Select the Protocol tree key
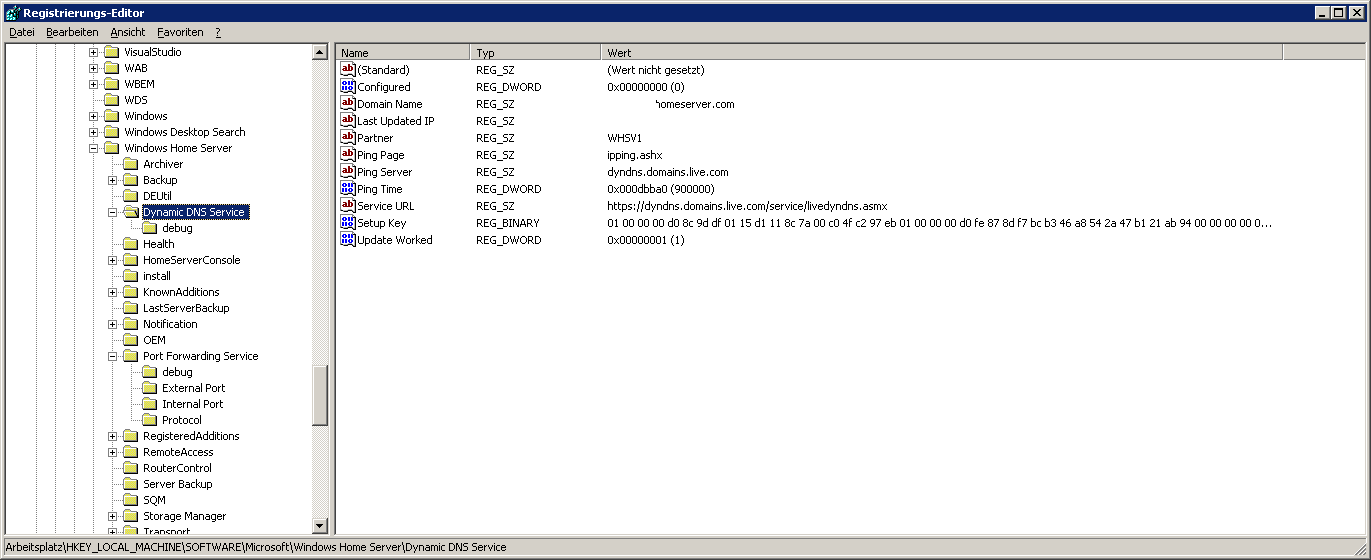Viewport: 1371px width, 560px height. (182, 420)
